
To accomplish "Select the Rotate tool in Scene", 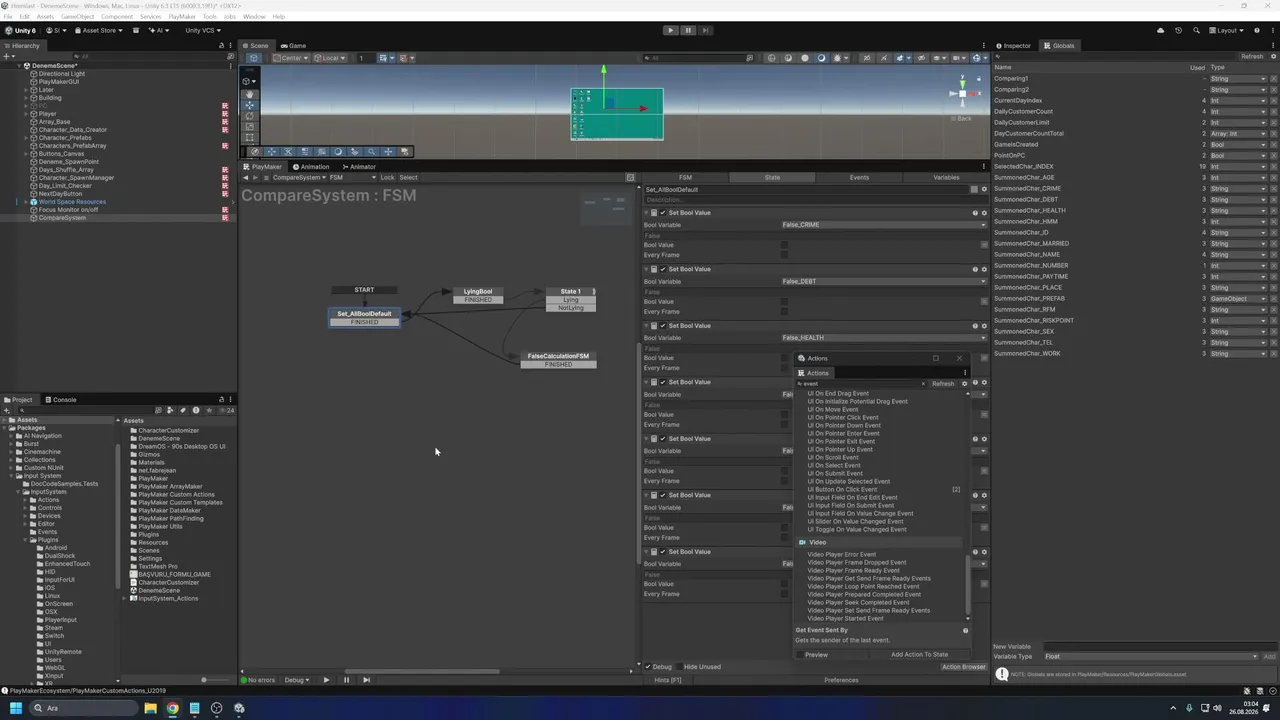I will (250, 116).
